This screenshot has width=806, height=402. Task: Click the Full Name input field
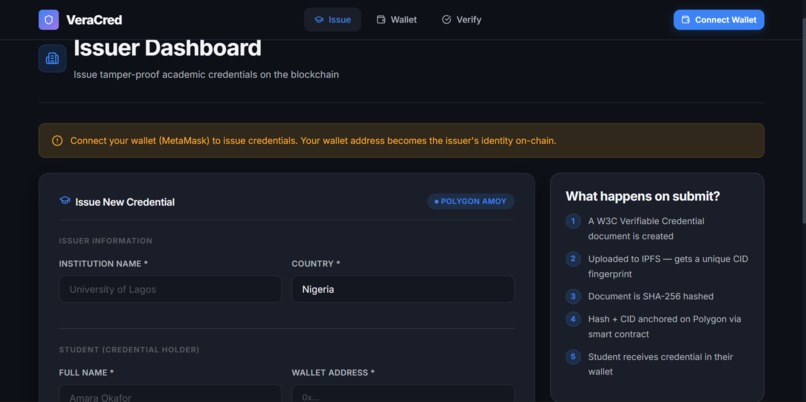[x=170, y=393]
